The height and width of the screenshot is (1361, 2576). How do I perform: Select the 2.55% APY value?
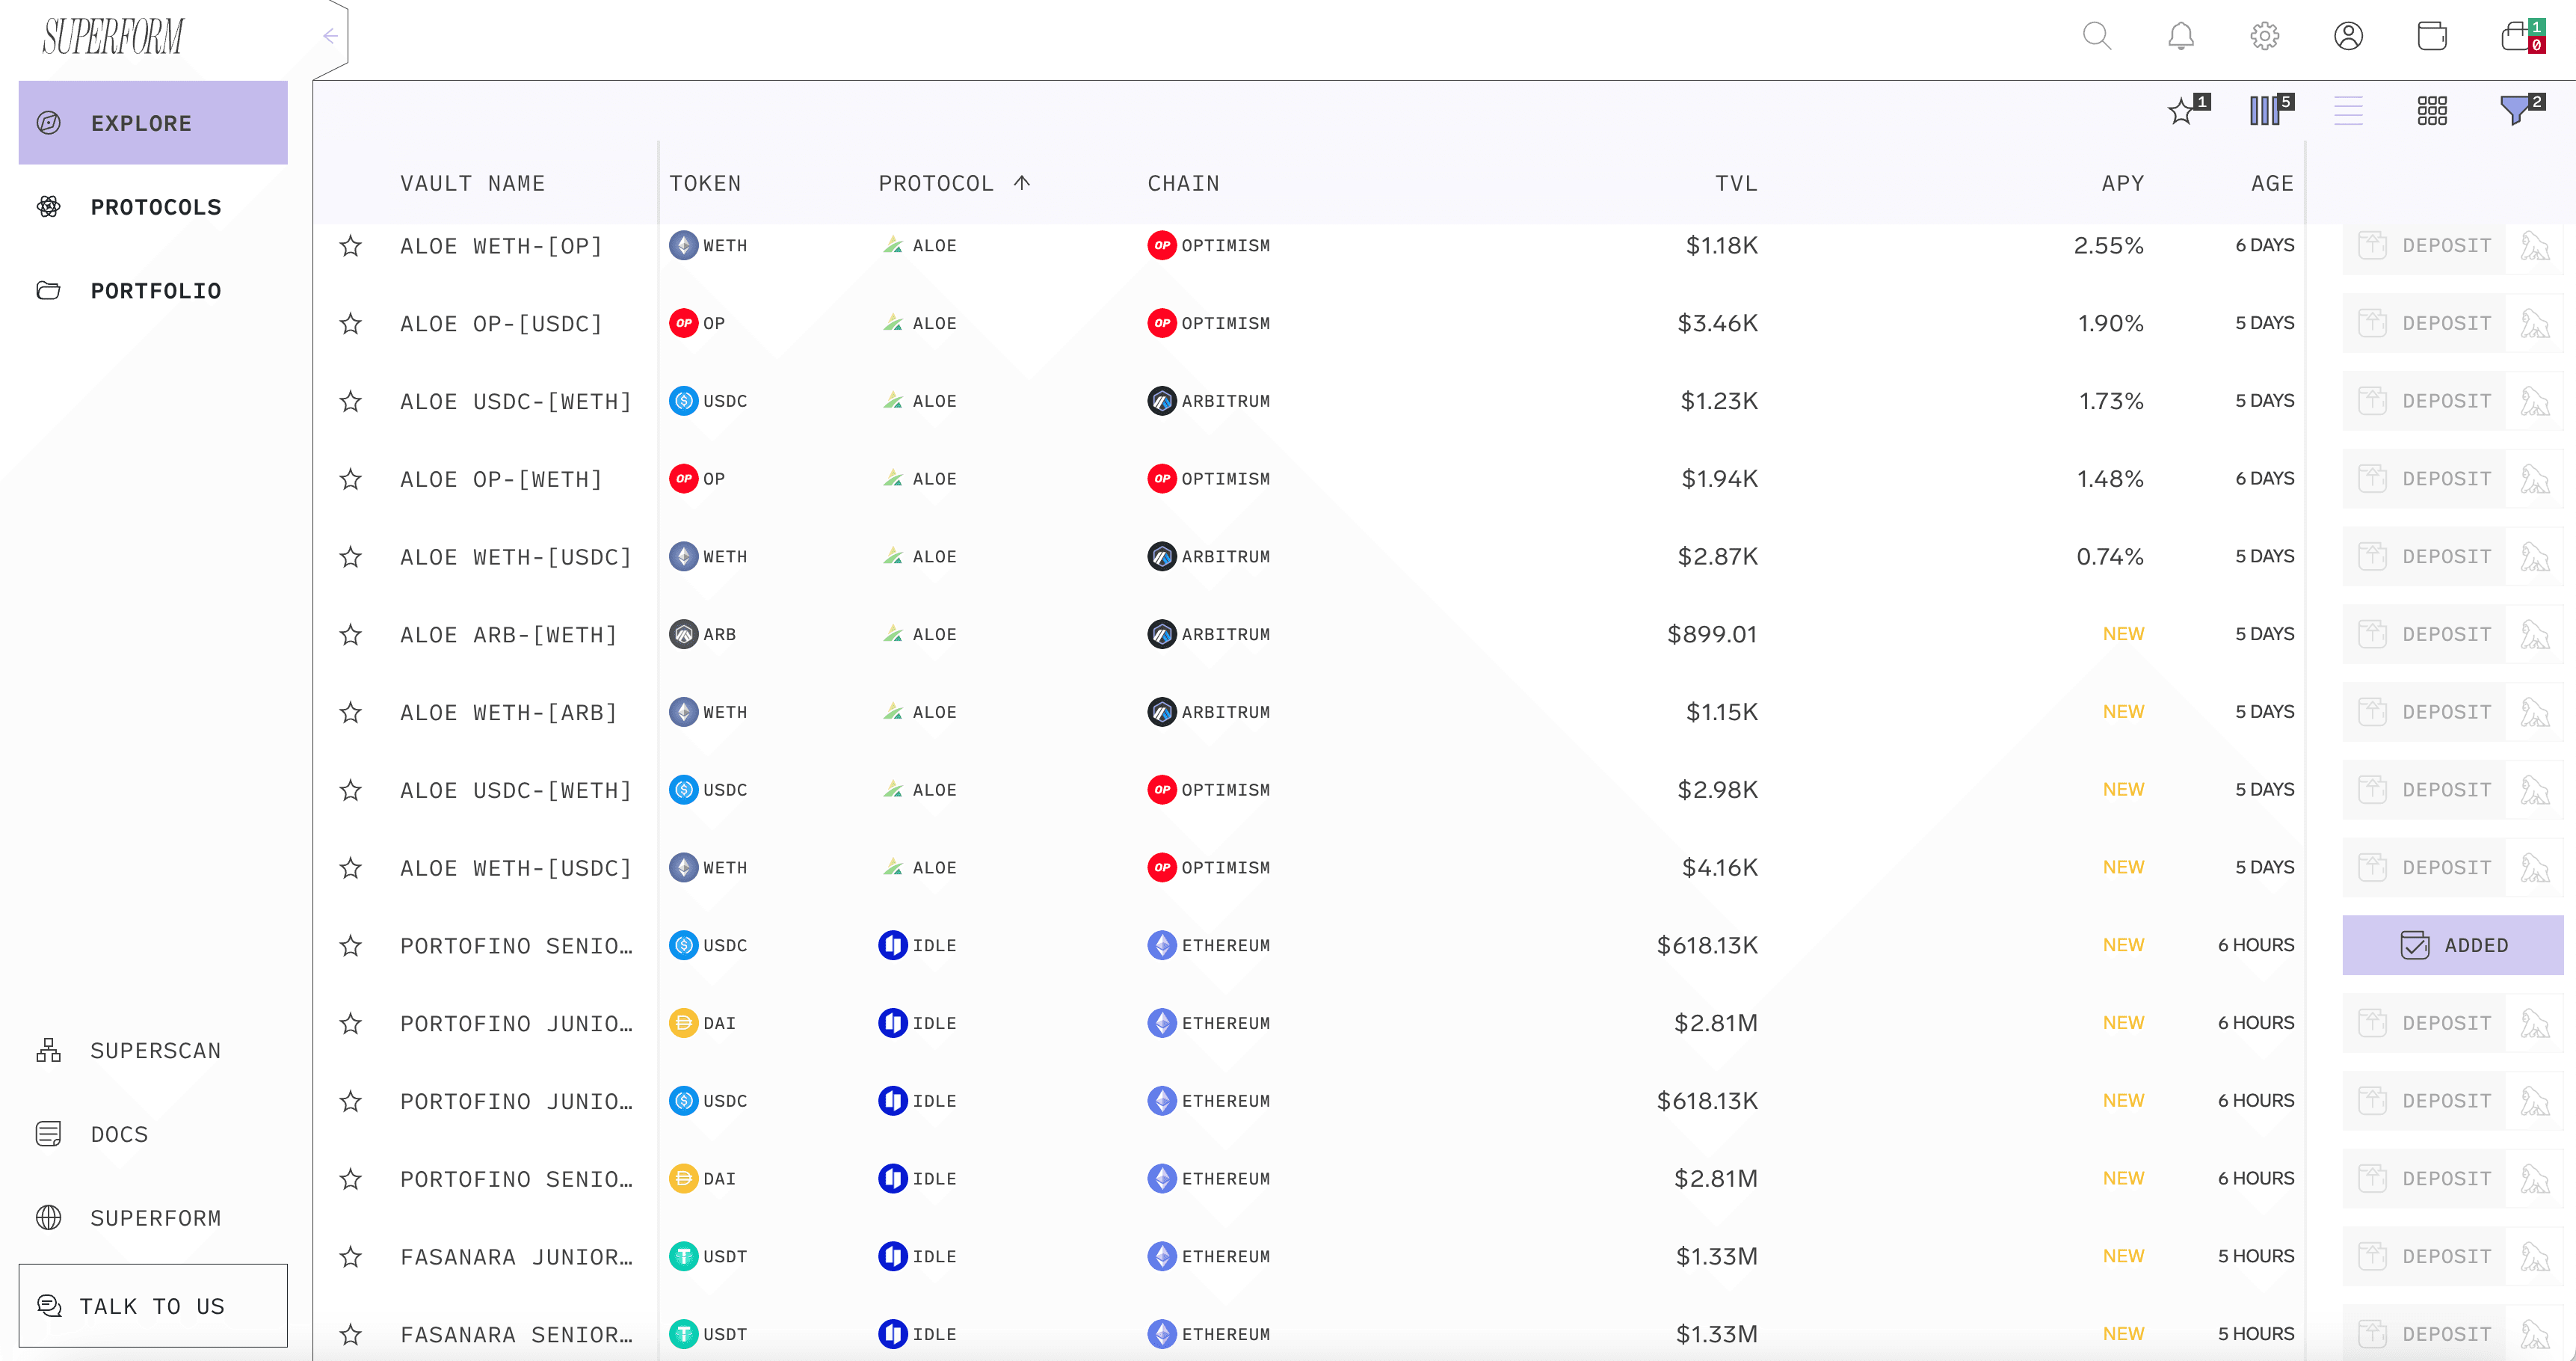pyautogui.click(x=2108, y=246)
